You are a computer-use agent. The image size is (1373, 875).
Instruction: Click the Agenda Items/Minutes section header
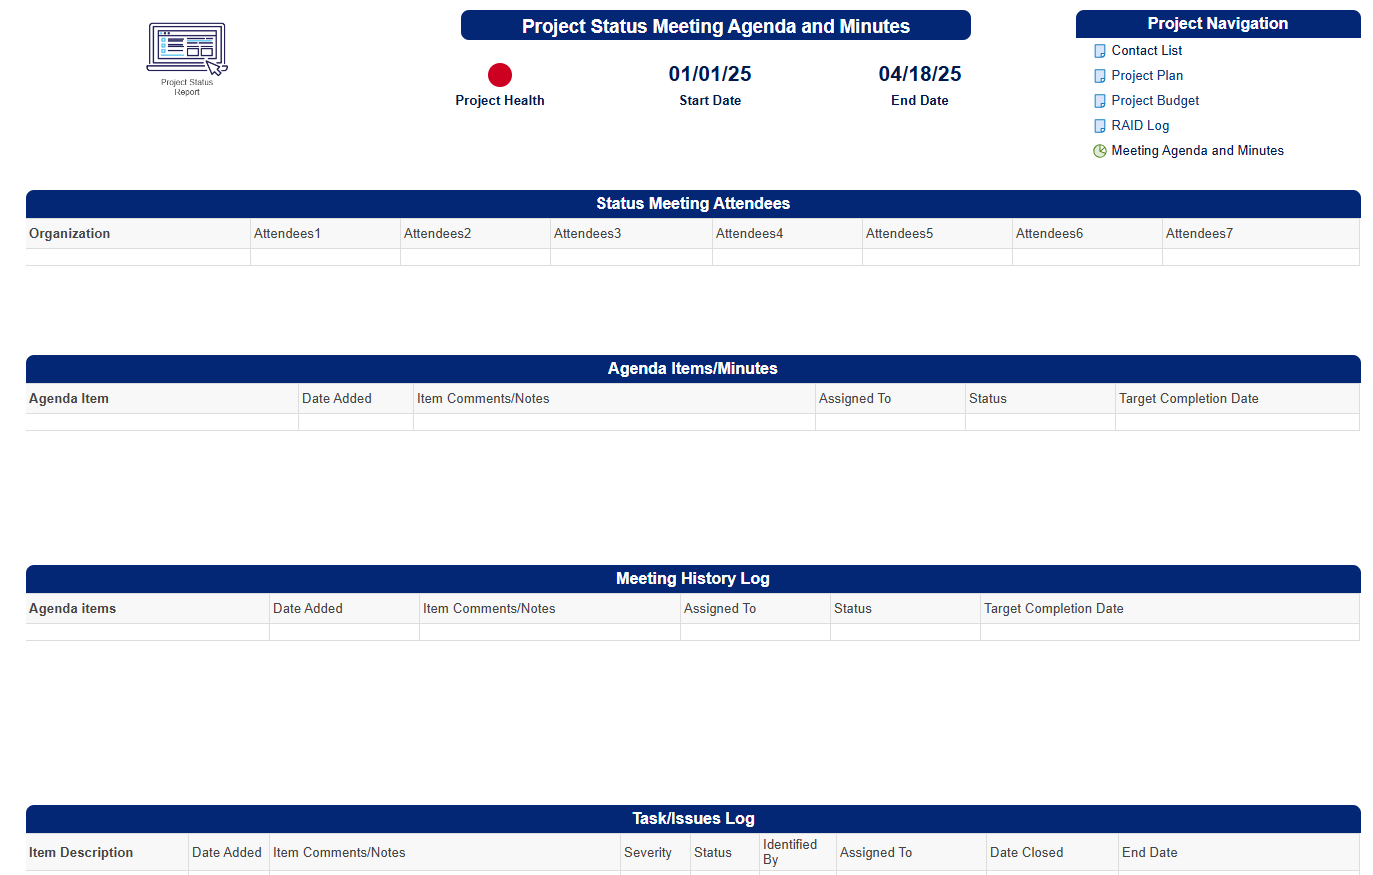[693, 369]
